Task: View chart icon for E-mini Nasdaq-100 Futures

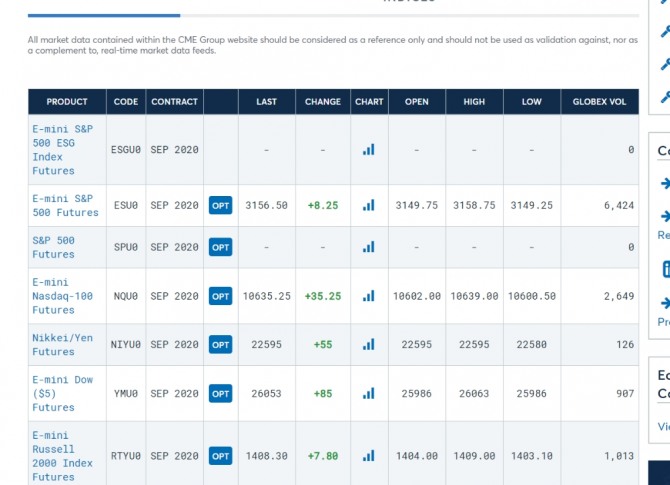Action: pyautogui.click(x=369, y=296)
